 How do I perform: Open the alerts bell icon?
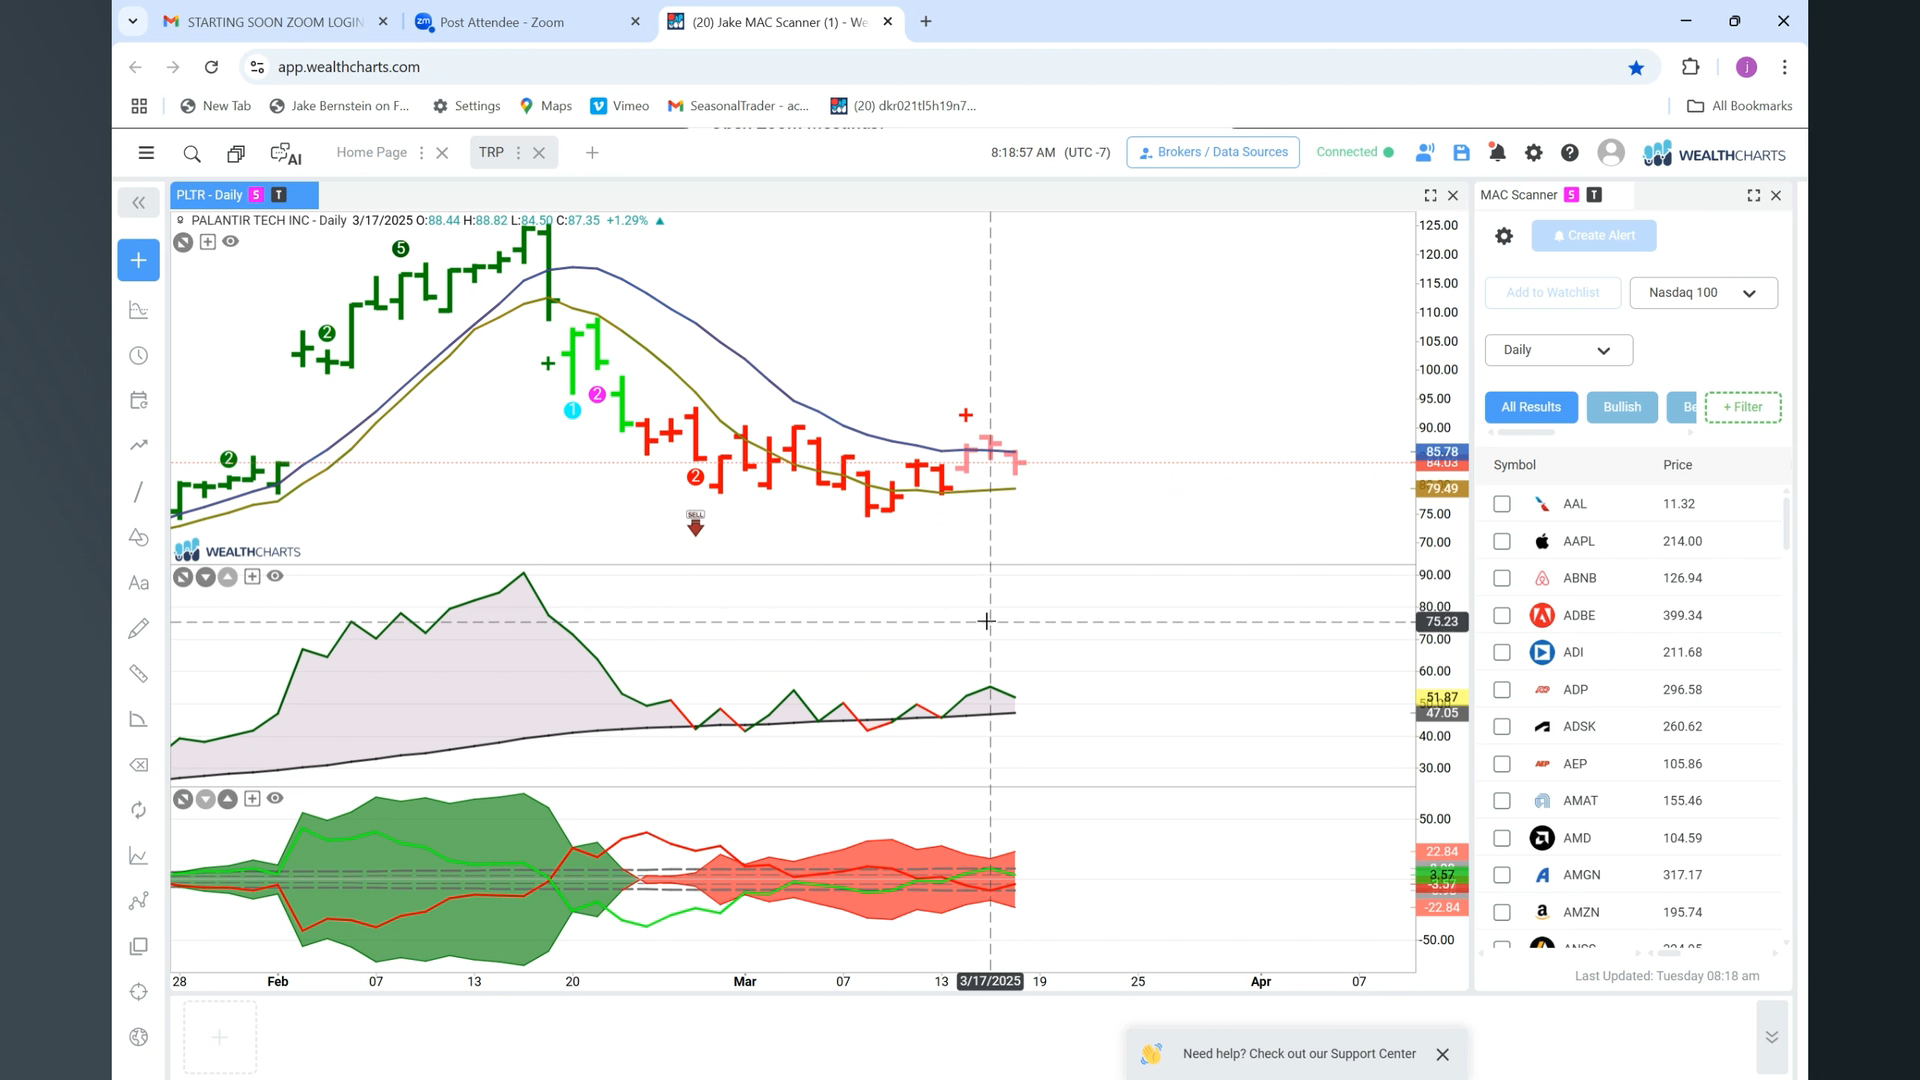(x=1497, y=153)
